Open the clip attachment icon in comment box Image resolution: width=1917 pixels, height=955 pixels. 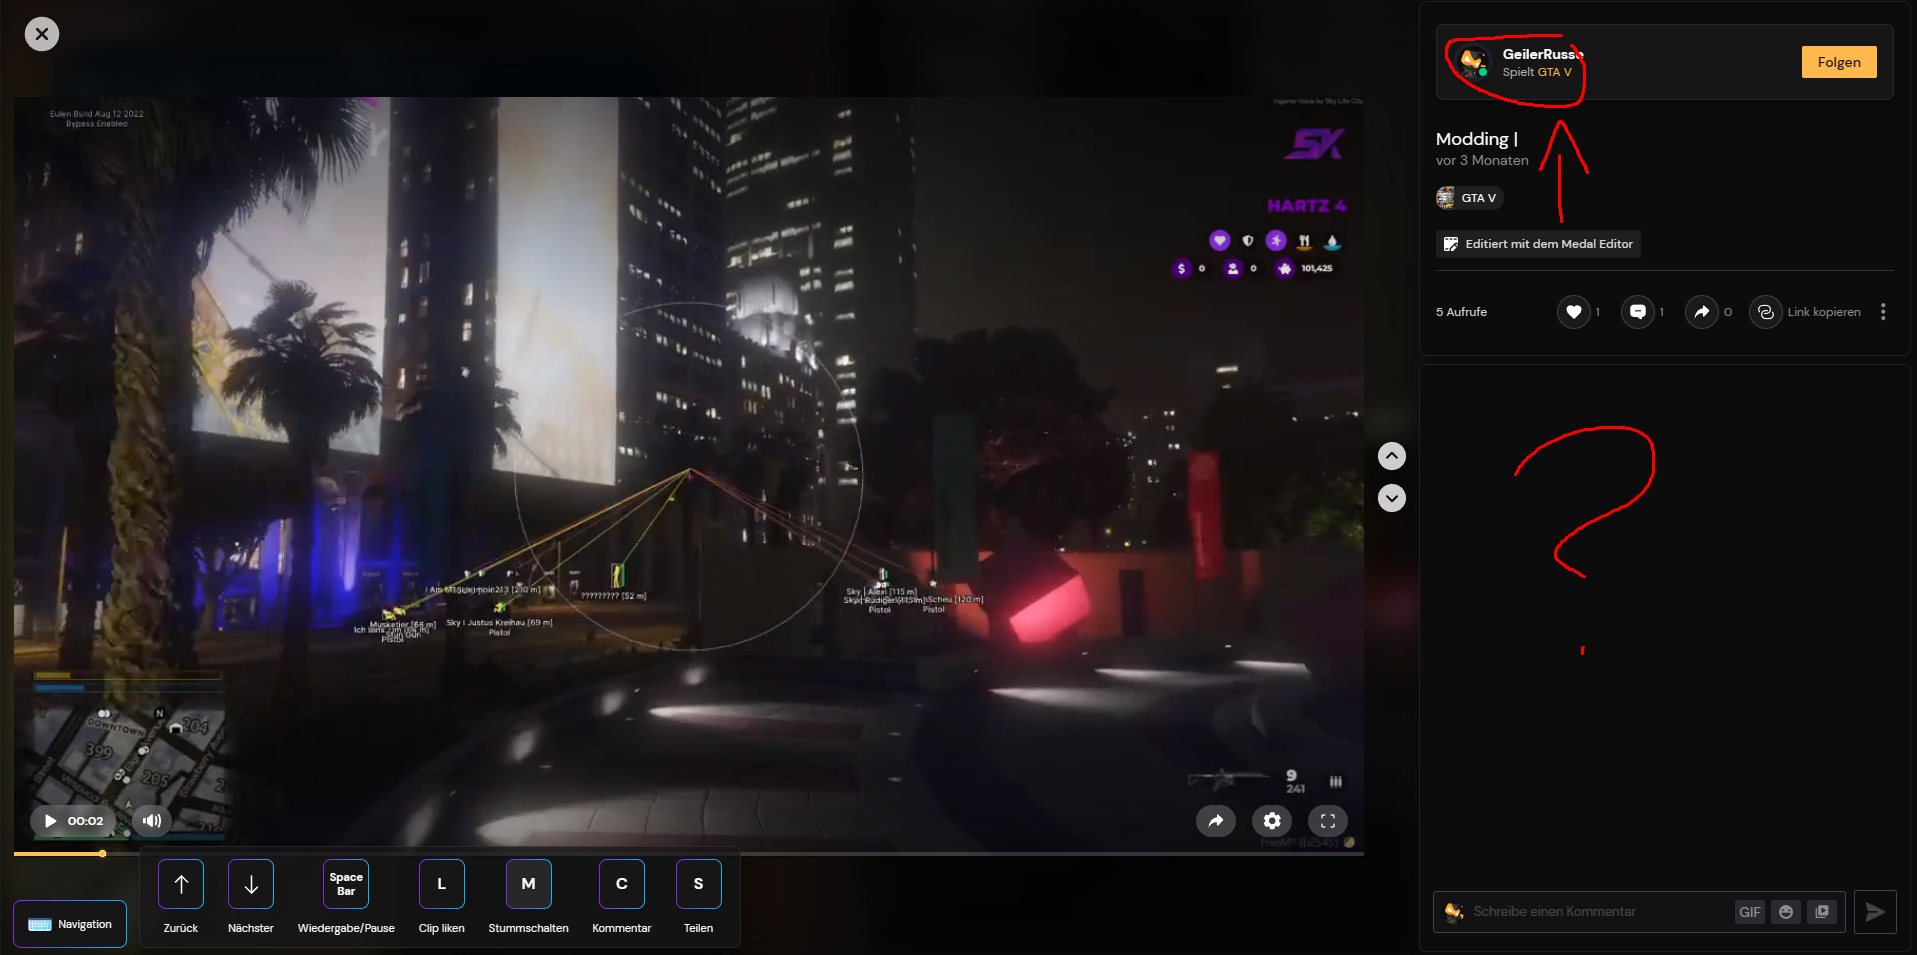[1822, 912]
